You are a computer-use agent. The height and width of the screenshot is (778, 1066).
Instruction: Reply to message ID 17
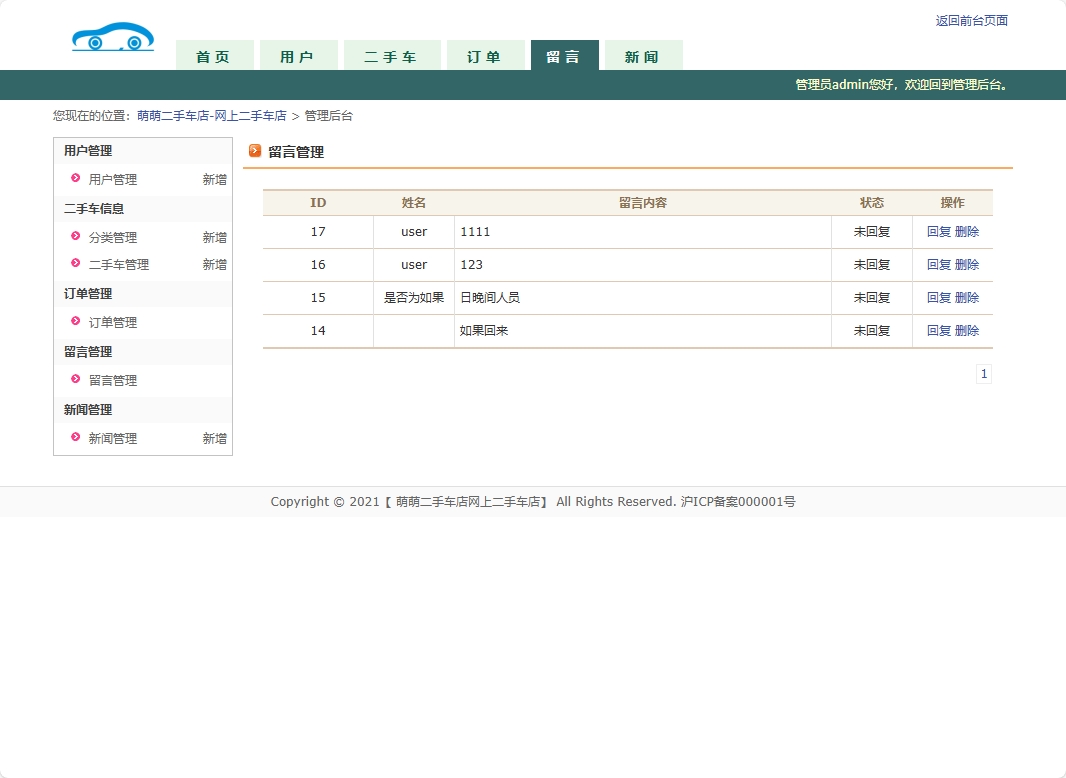[x=938, y=232]
